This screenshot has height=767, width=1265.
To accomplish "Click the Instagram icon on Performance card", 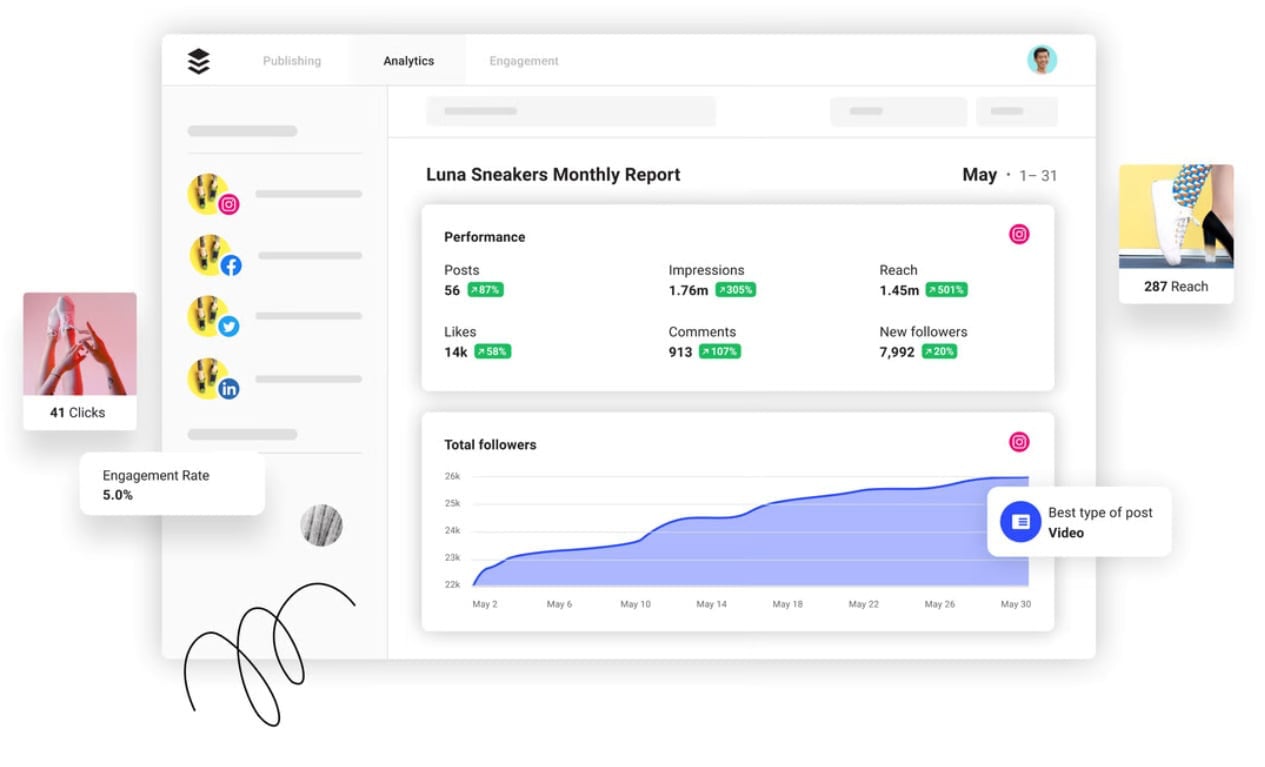I will coord(1019,235).
